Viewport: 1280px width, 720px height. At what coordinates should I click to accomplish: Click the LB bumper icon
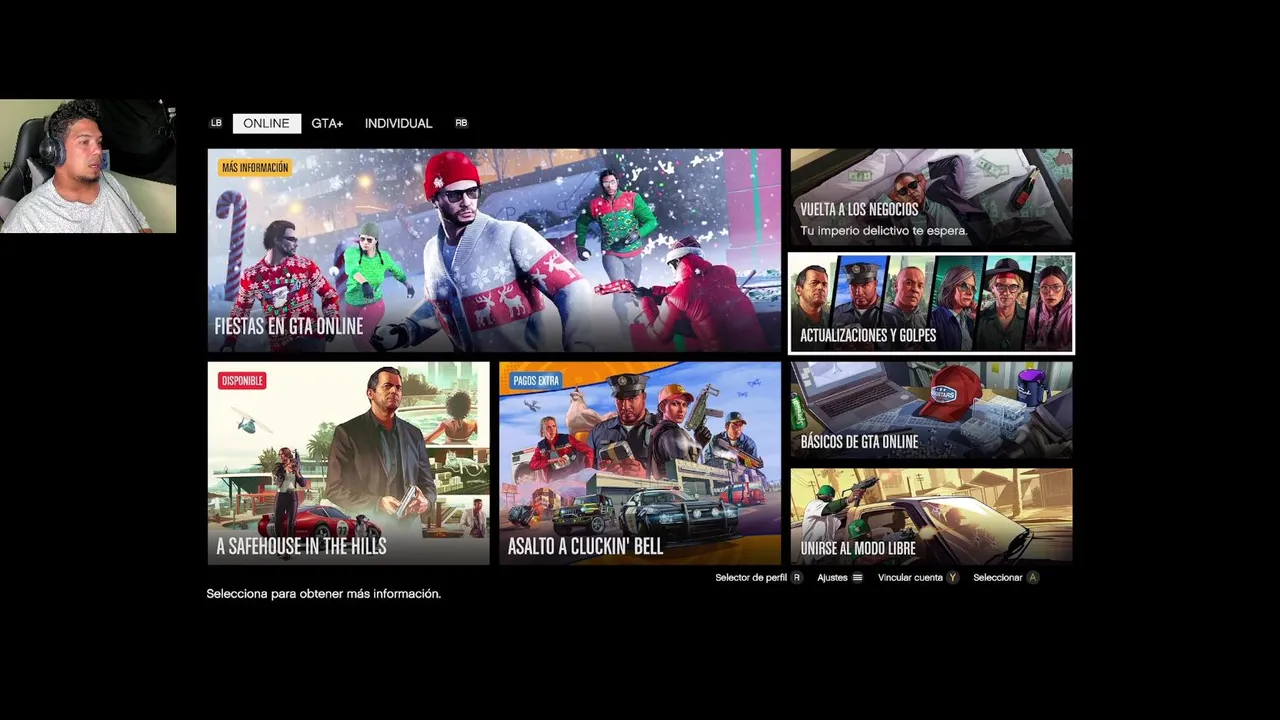(216, 123)
